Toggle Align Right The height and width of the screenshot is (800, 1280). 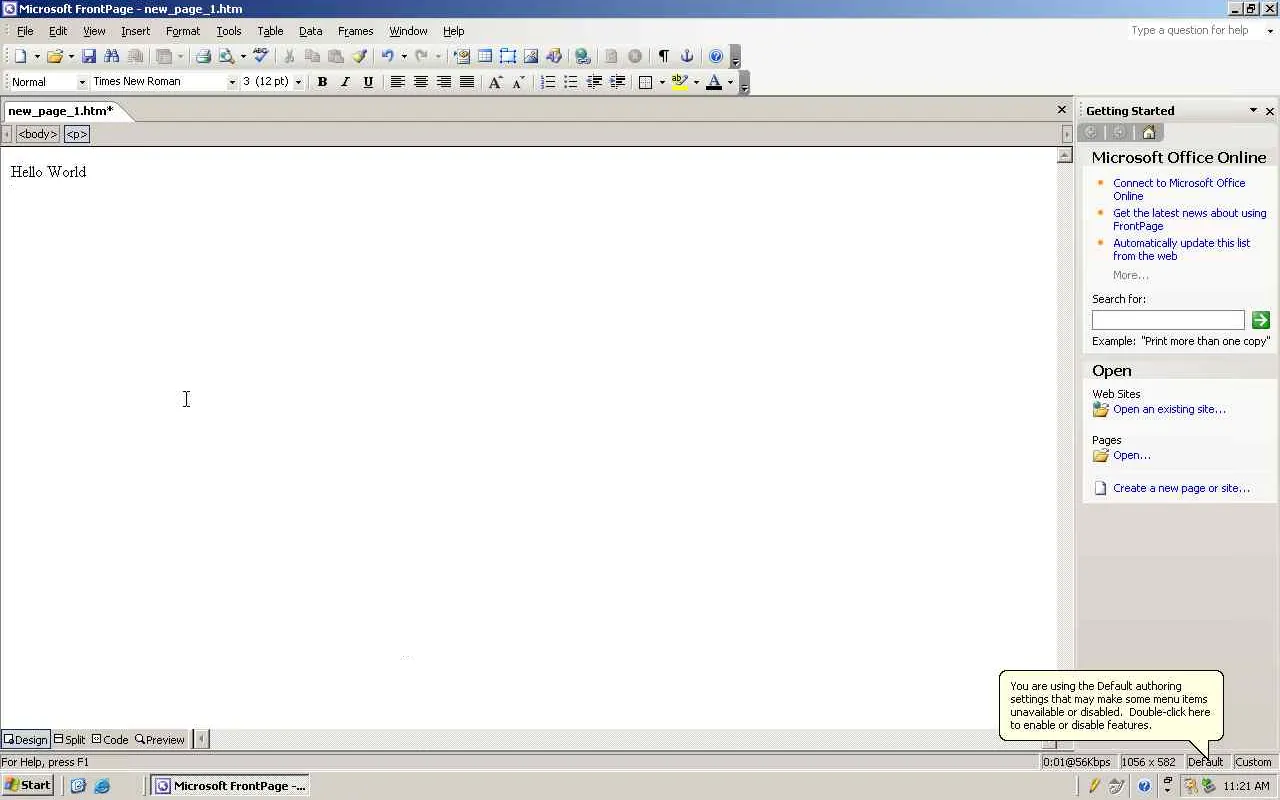click(444, 82)
